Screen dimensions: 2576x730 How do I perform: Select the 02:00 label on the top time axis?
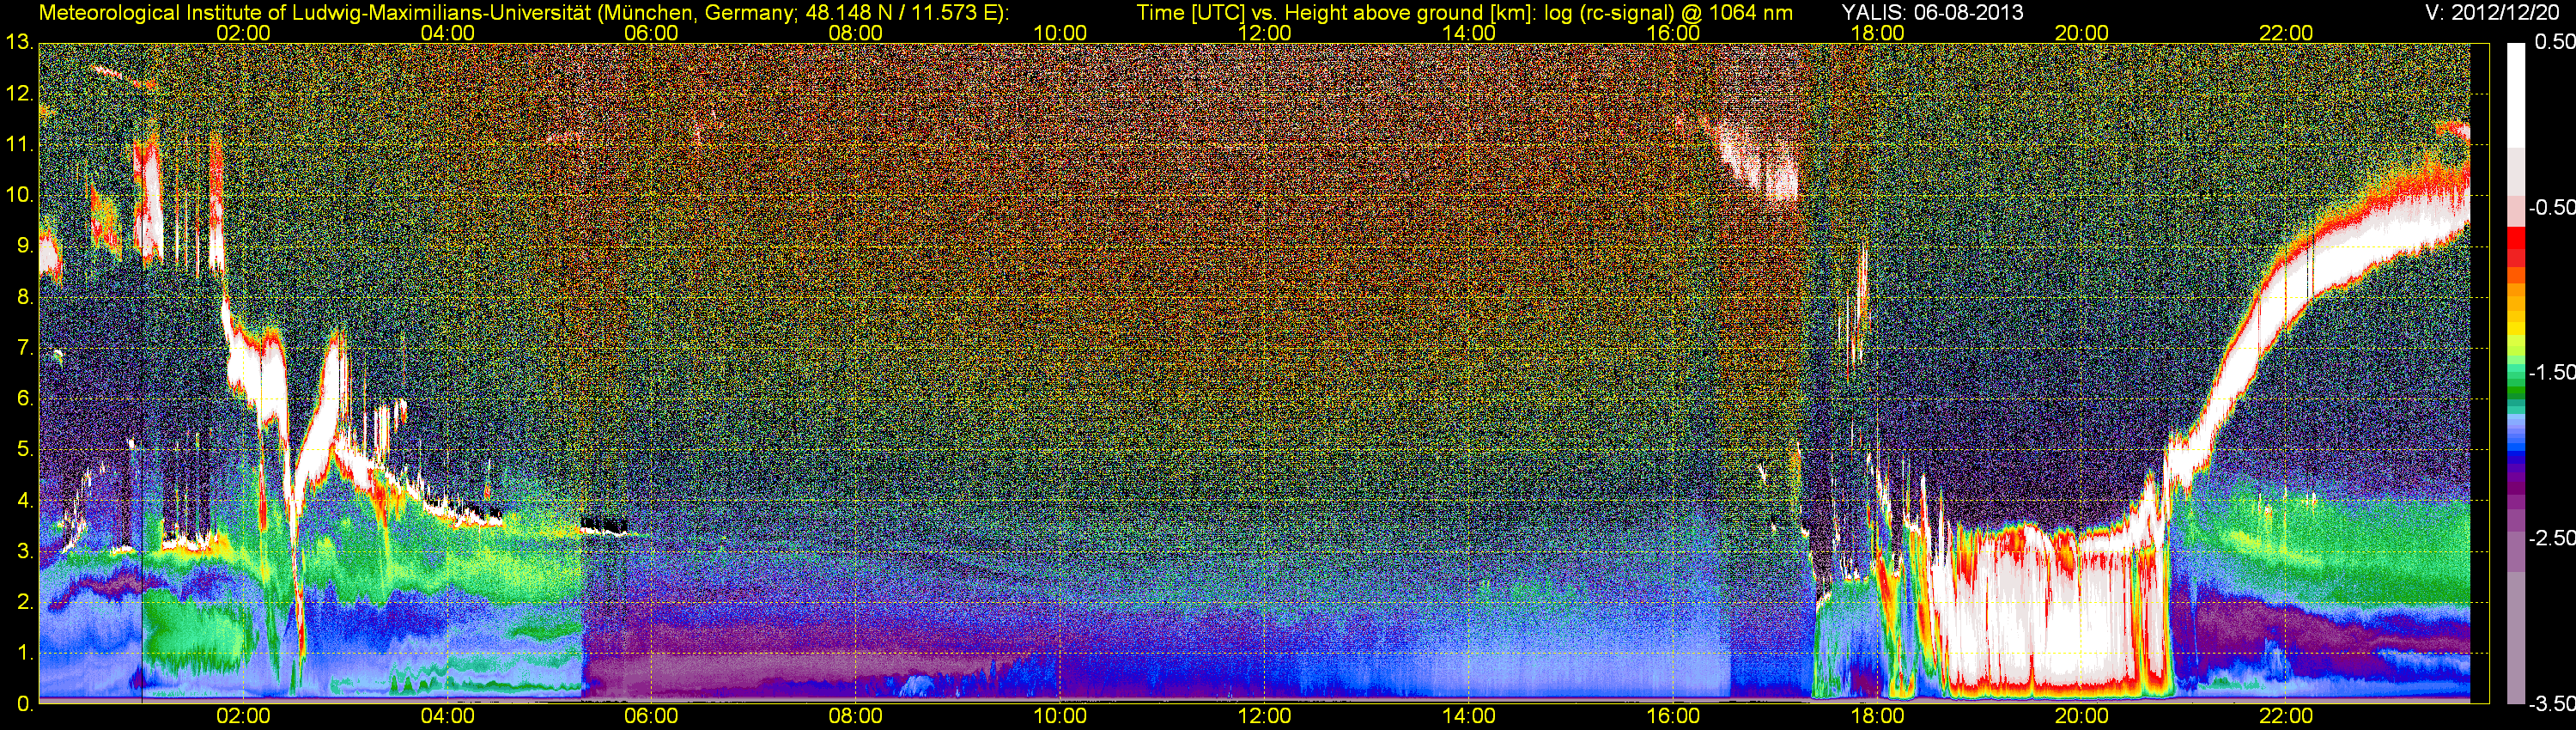(243, 33)
